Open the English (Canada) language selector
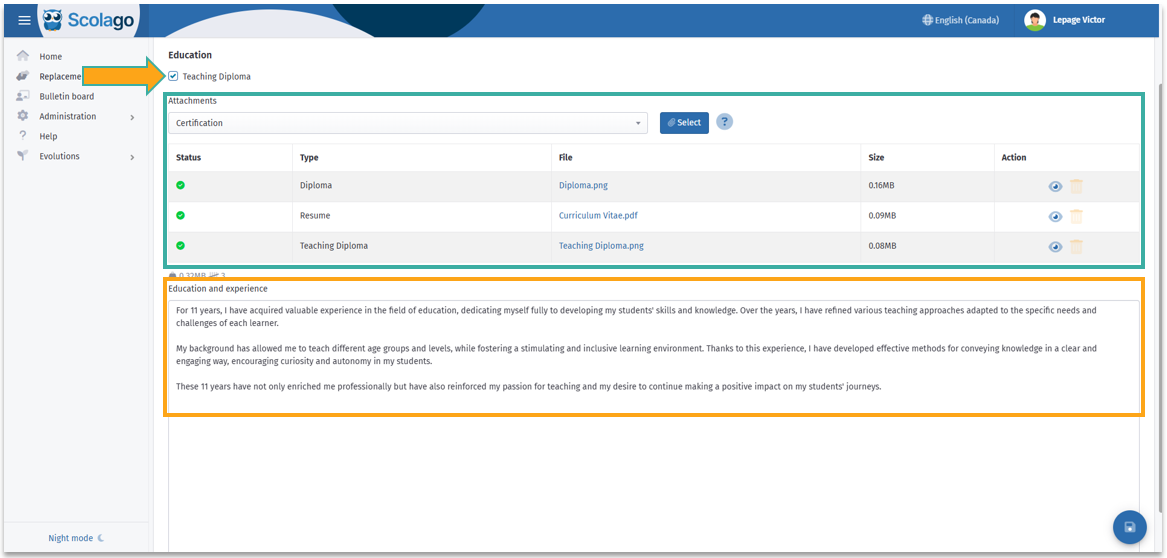Viewport: 1167px width, 558px height. (x=960, y=20)
